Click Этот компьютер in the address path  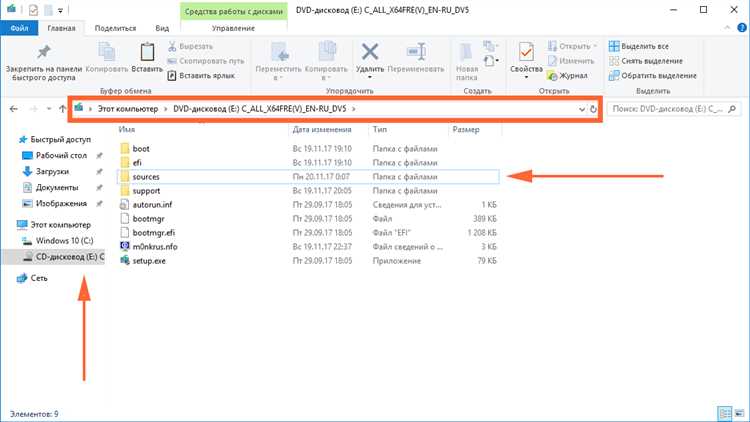(x=128, y=109)
